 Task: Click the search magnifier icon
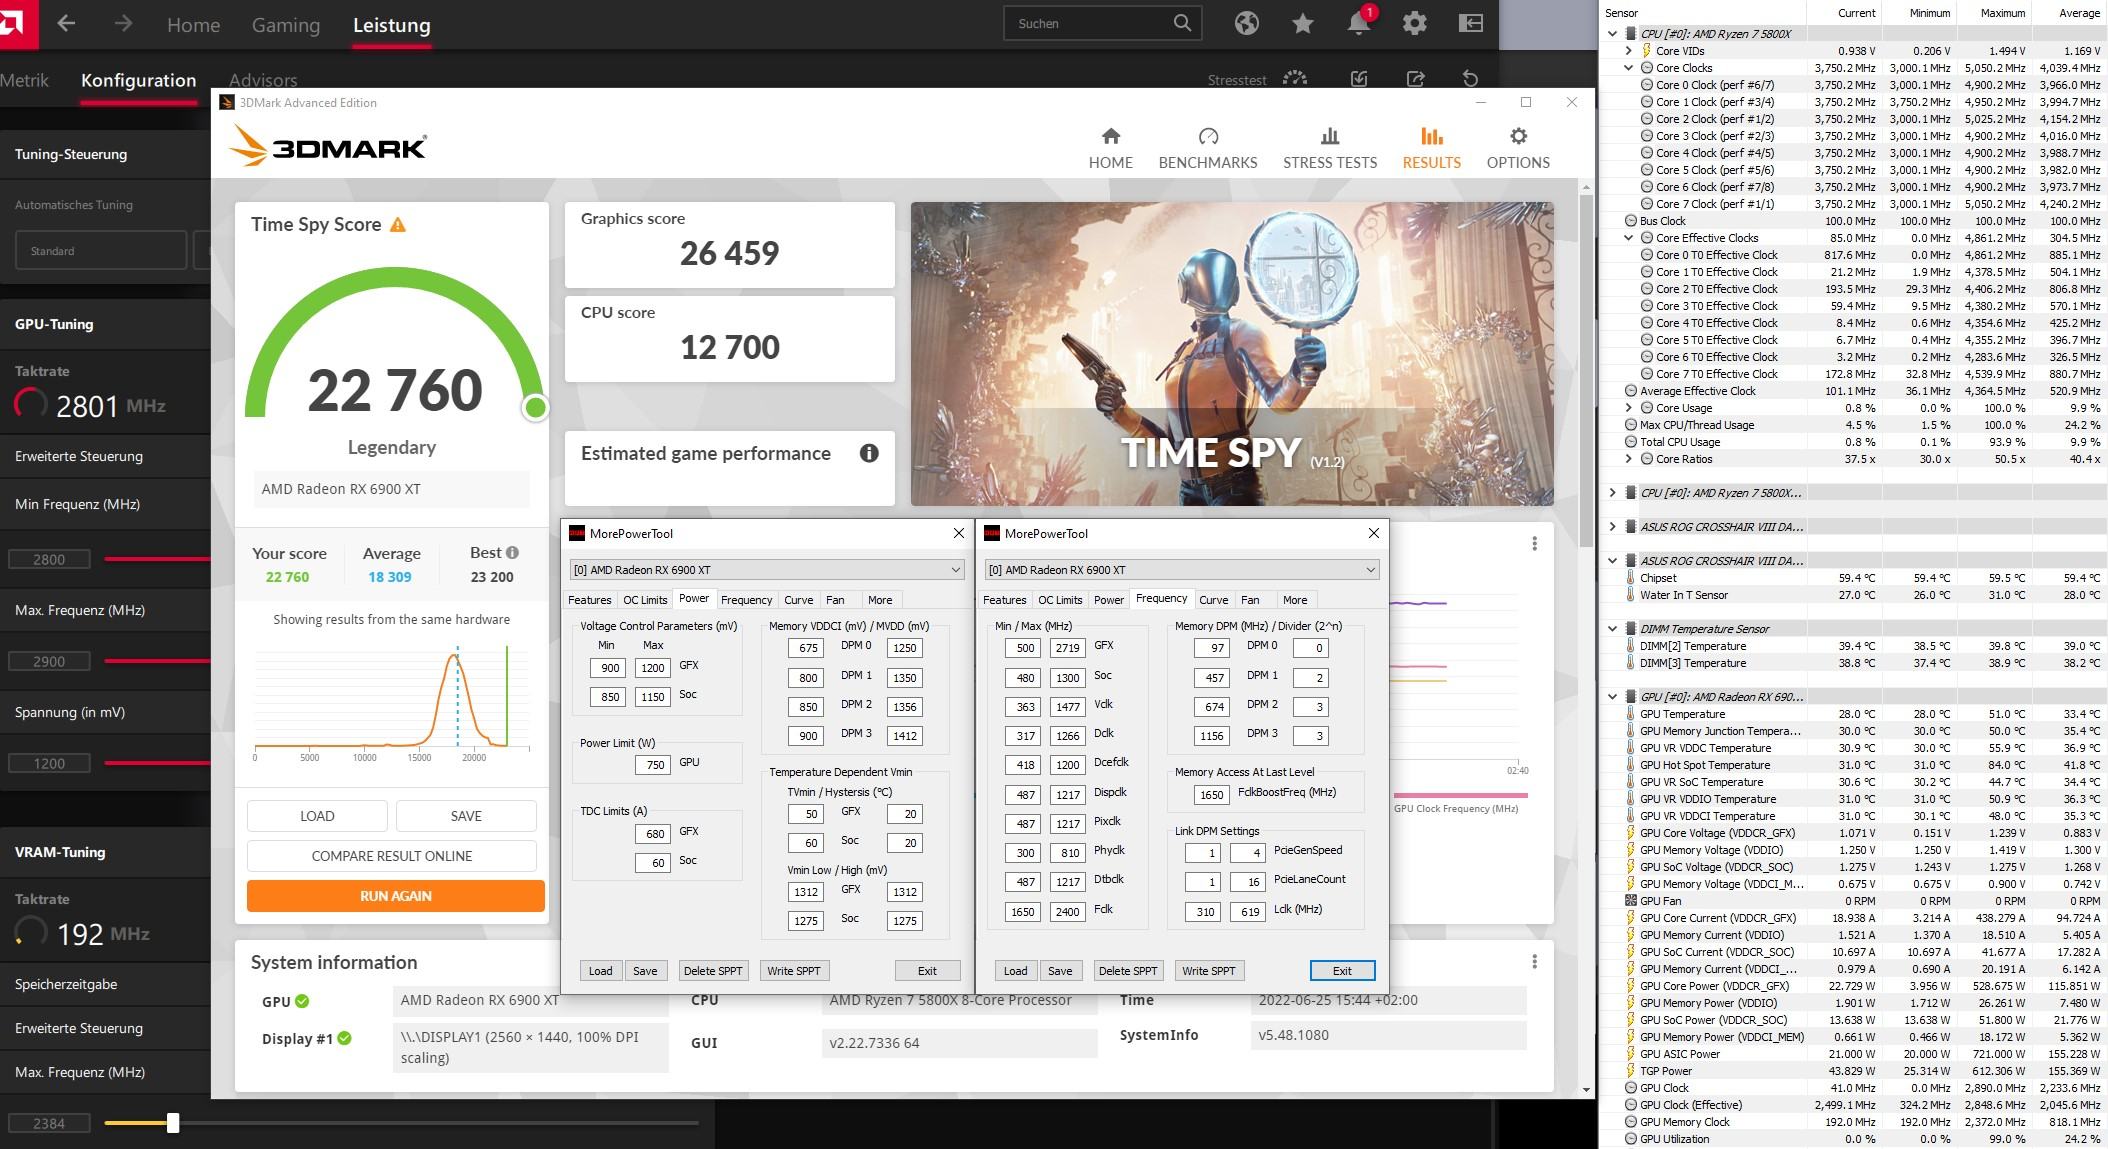pyautogui.click(x=1182, y=23)
